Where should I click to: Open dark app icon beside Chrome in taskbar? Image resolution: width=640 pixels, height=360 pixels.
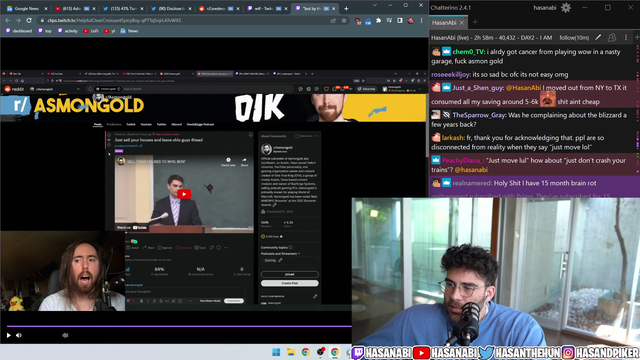320,352
